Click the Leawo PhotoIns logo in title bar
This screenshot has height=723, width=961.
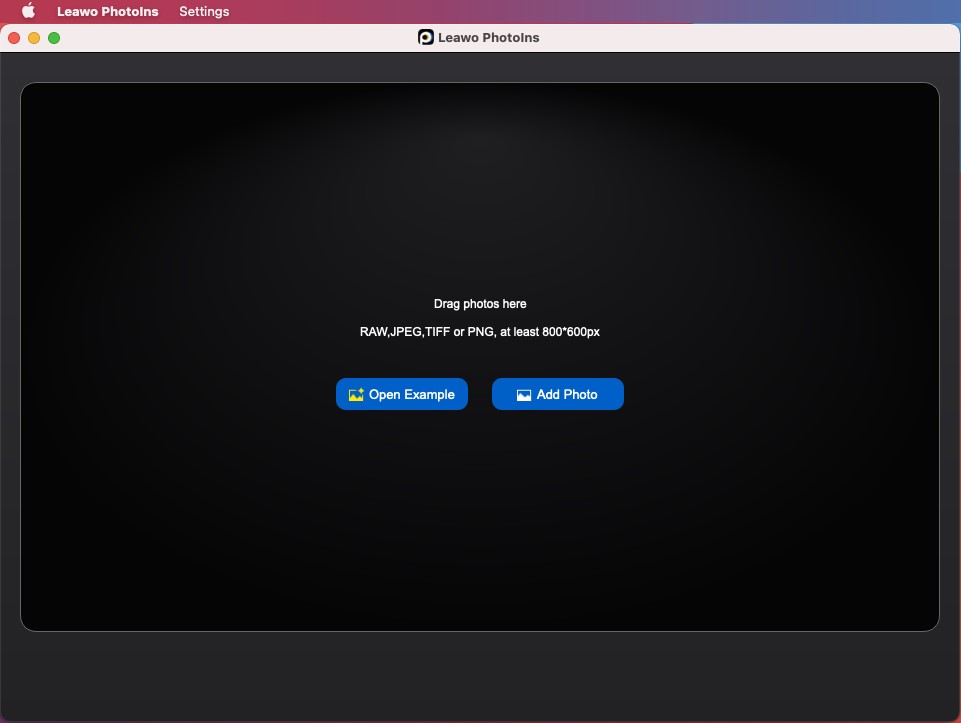[x=425, y=37]
